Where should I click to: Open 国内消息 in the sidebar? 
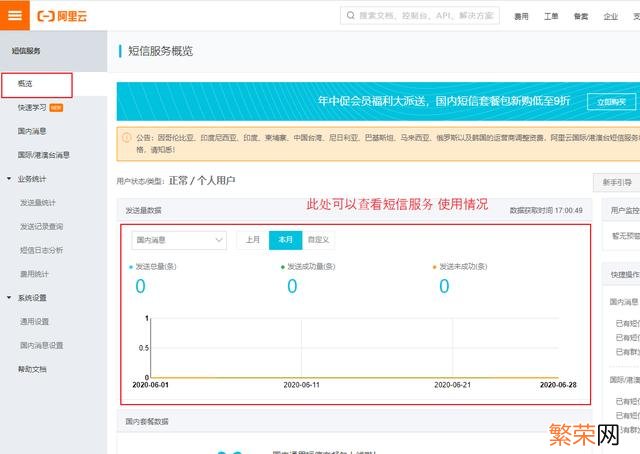click(x=32, y=131)
